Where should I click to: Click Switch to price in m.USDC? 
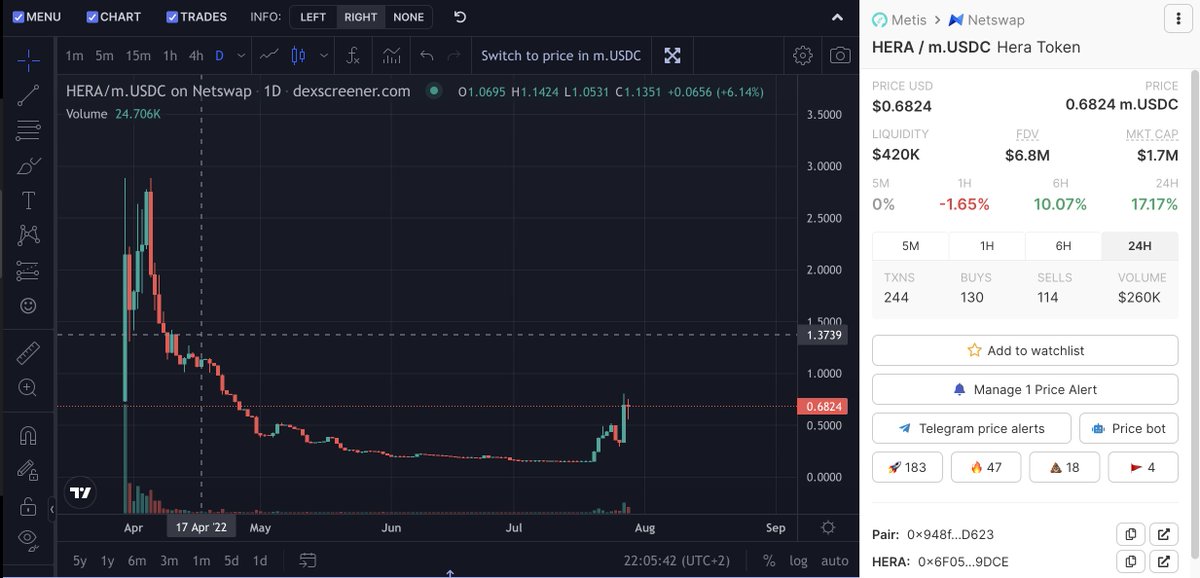(561, 55)
